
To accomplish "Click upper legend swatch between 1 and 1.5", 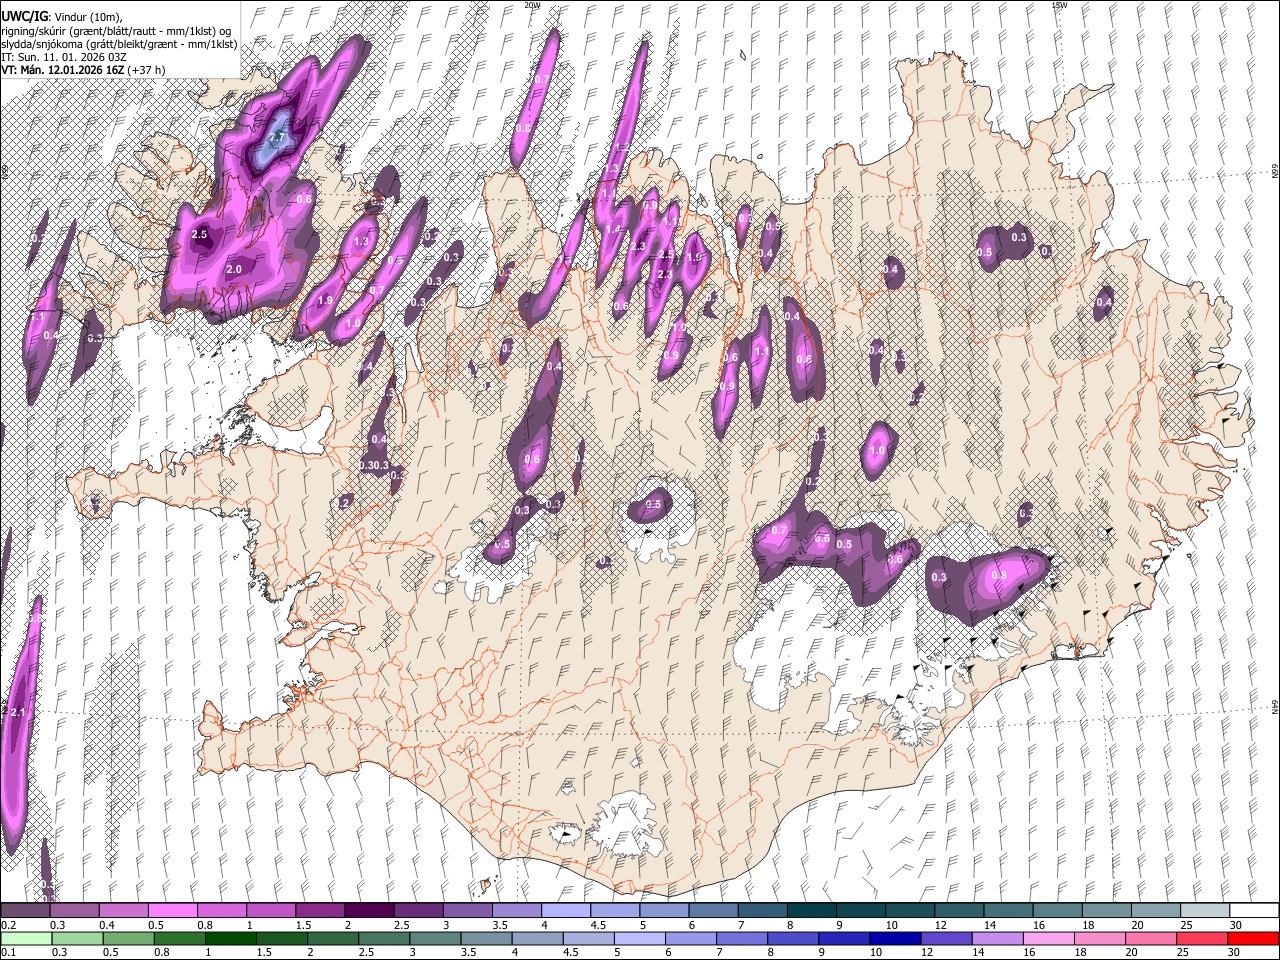I will pos(270,911).
